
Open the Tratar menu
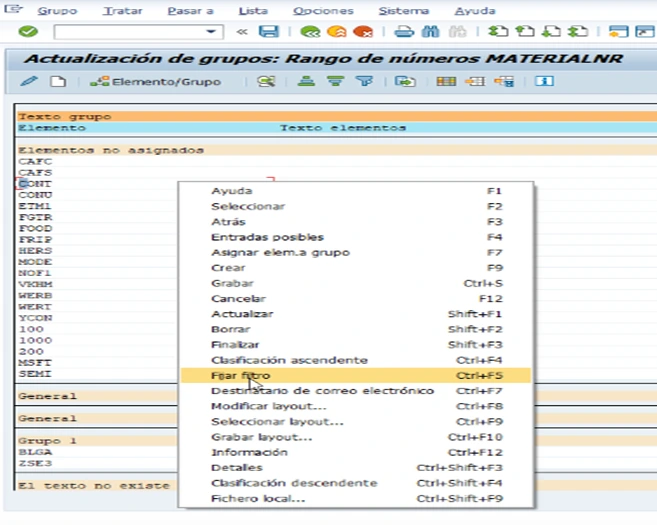pyautogui.click(x=123, y=10)
